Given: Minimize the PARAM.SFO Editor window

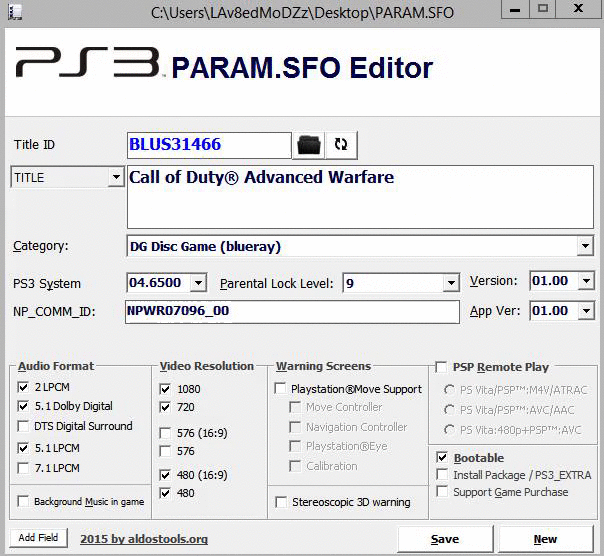Looking at the screenshot, I should (x=515, y=9).
